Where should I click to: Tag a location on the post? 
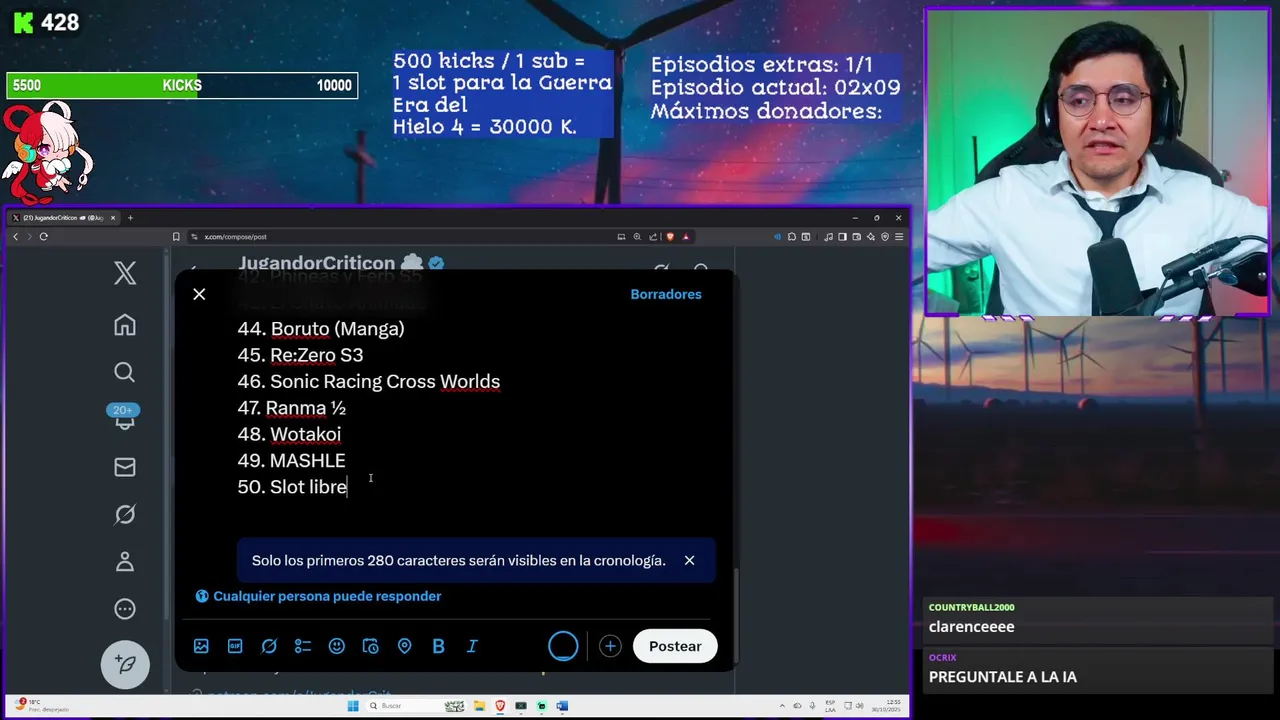pos(405,646)
